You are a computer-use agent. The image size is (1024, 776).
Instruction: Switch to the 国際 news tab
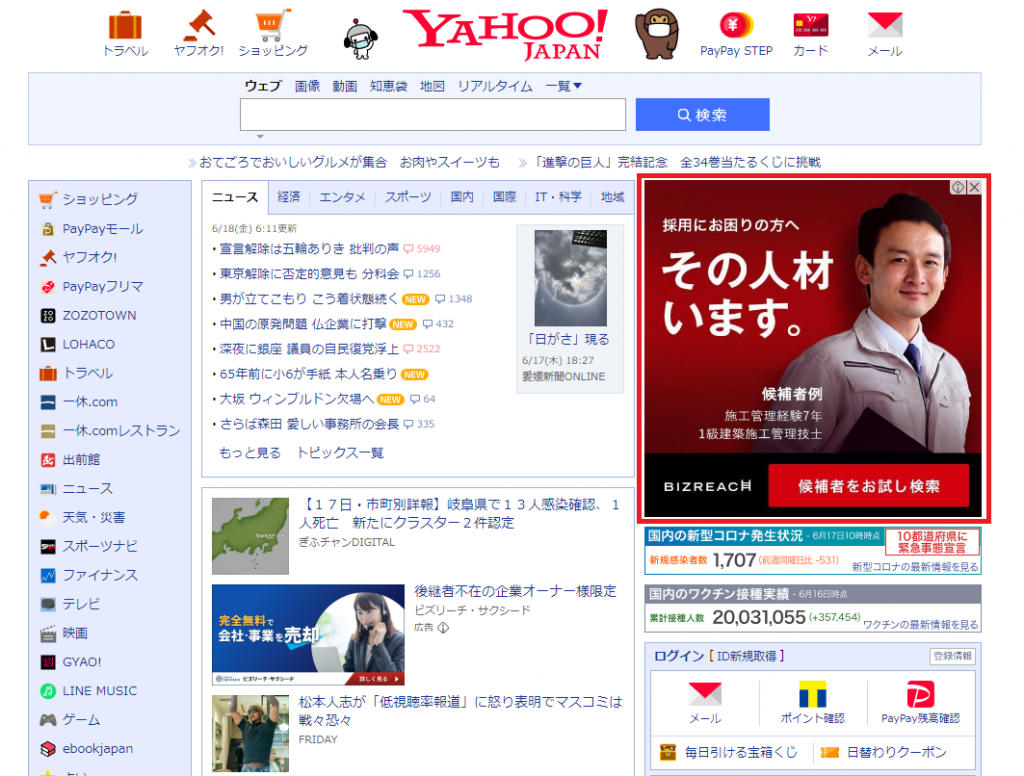504,197
